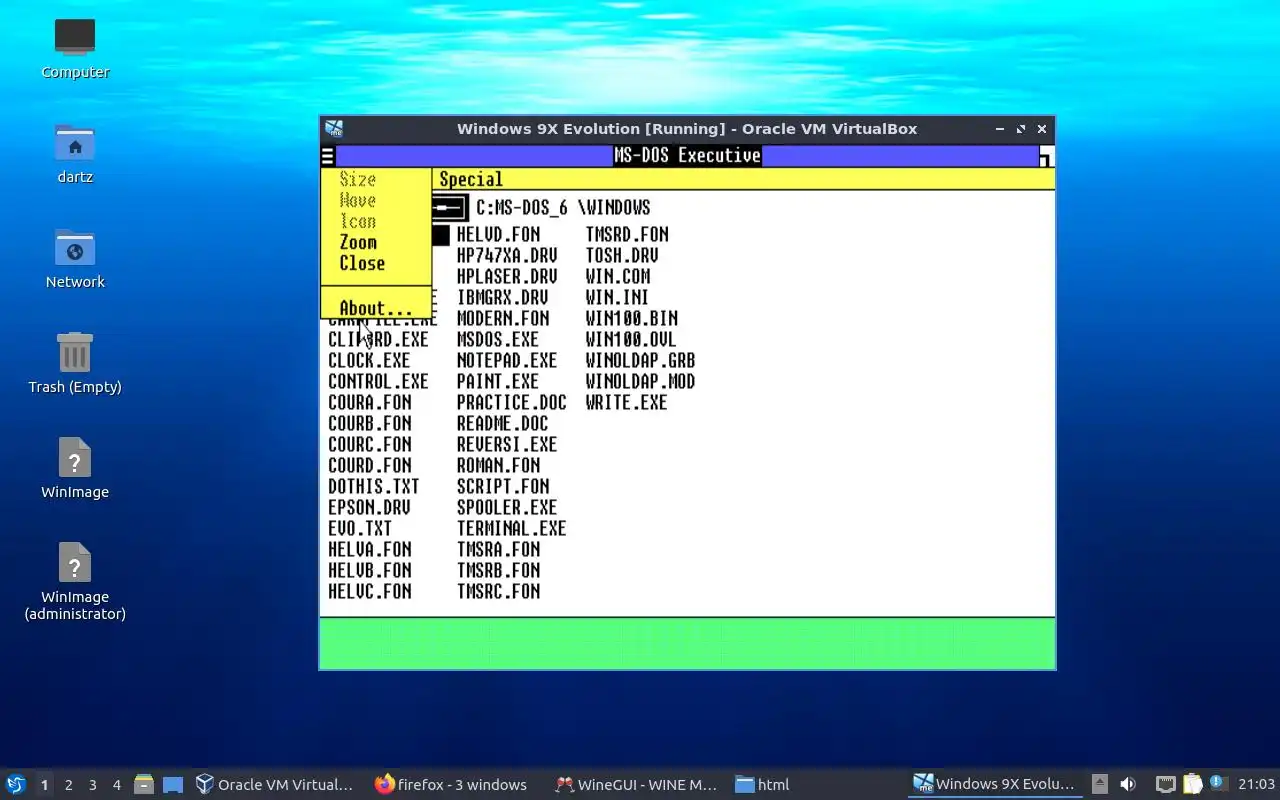This screenshot has height=800, width=1280.
Task: Select file TERMINAL.EXE
Action: coord(512,529)
